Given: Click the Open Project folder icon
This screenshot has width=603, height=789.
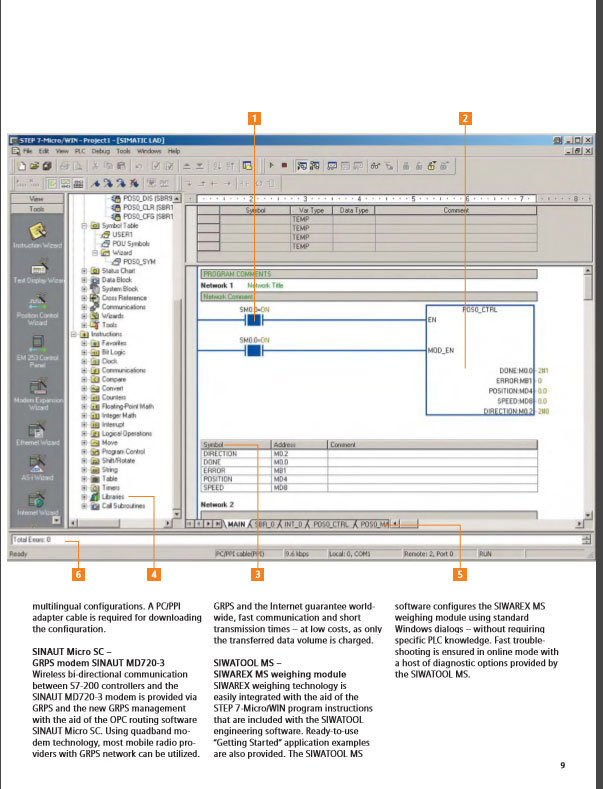Looking at the screenshot, I should click(x=34, y=166).
